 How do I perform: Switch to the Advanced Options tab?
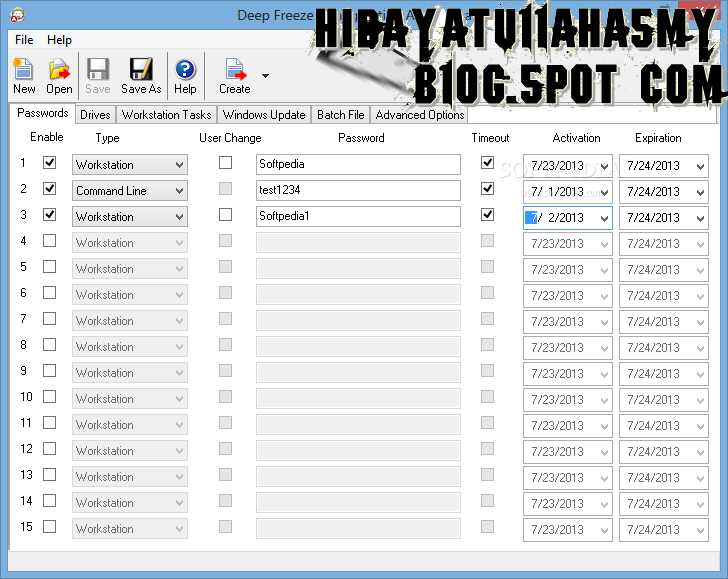click(420, 115)
